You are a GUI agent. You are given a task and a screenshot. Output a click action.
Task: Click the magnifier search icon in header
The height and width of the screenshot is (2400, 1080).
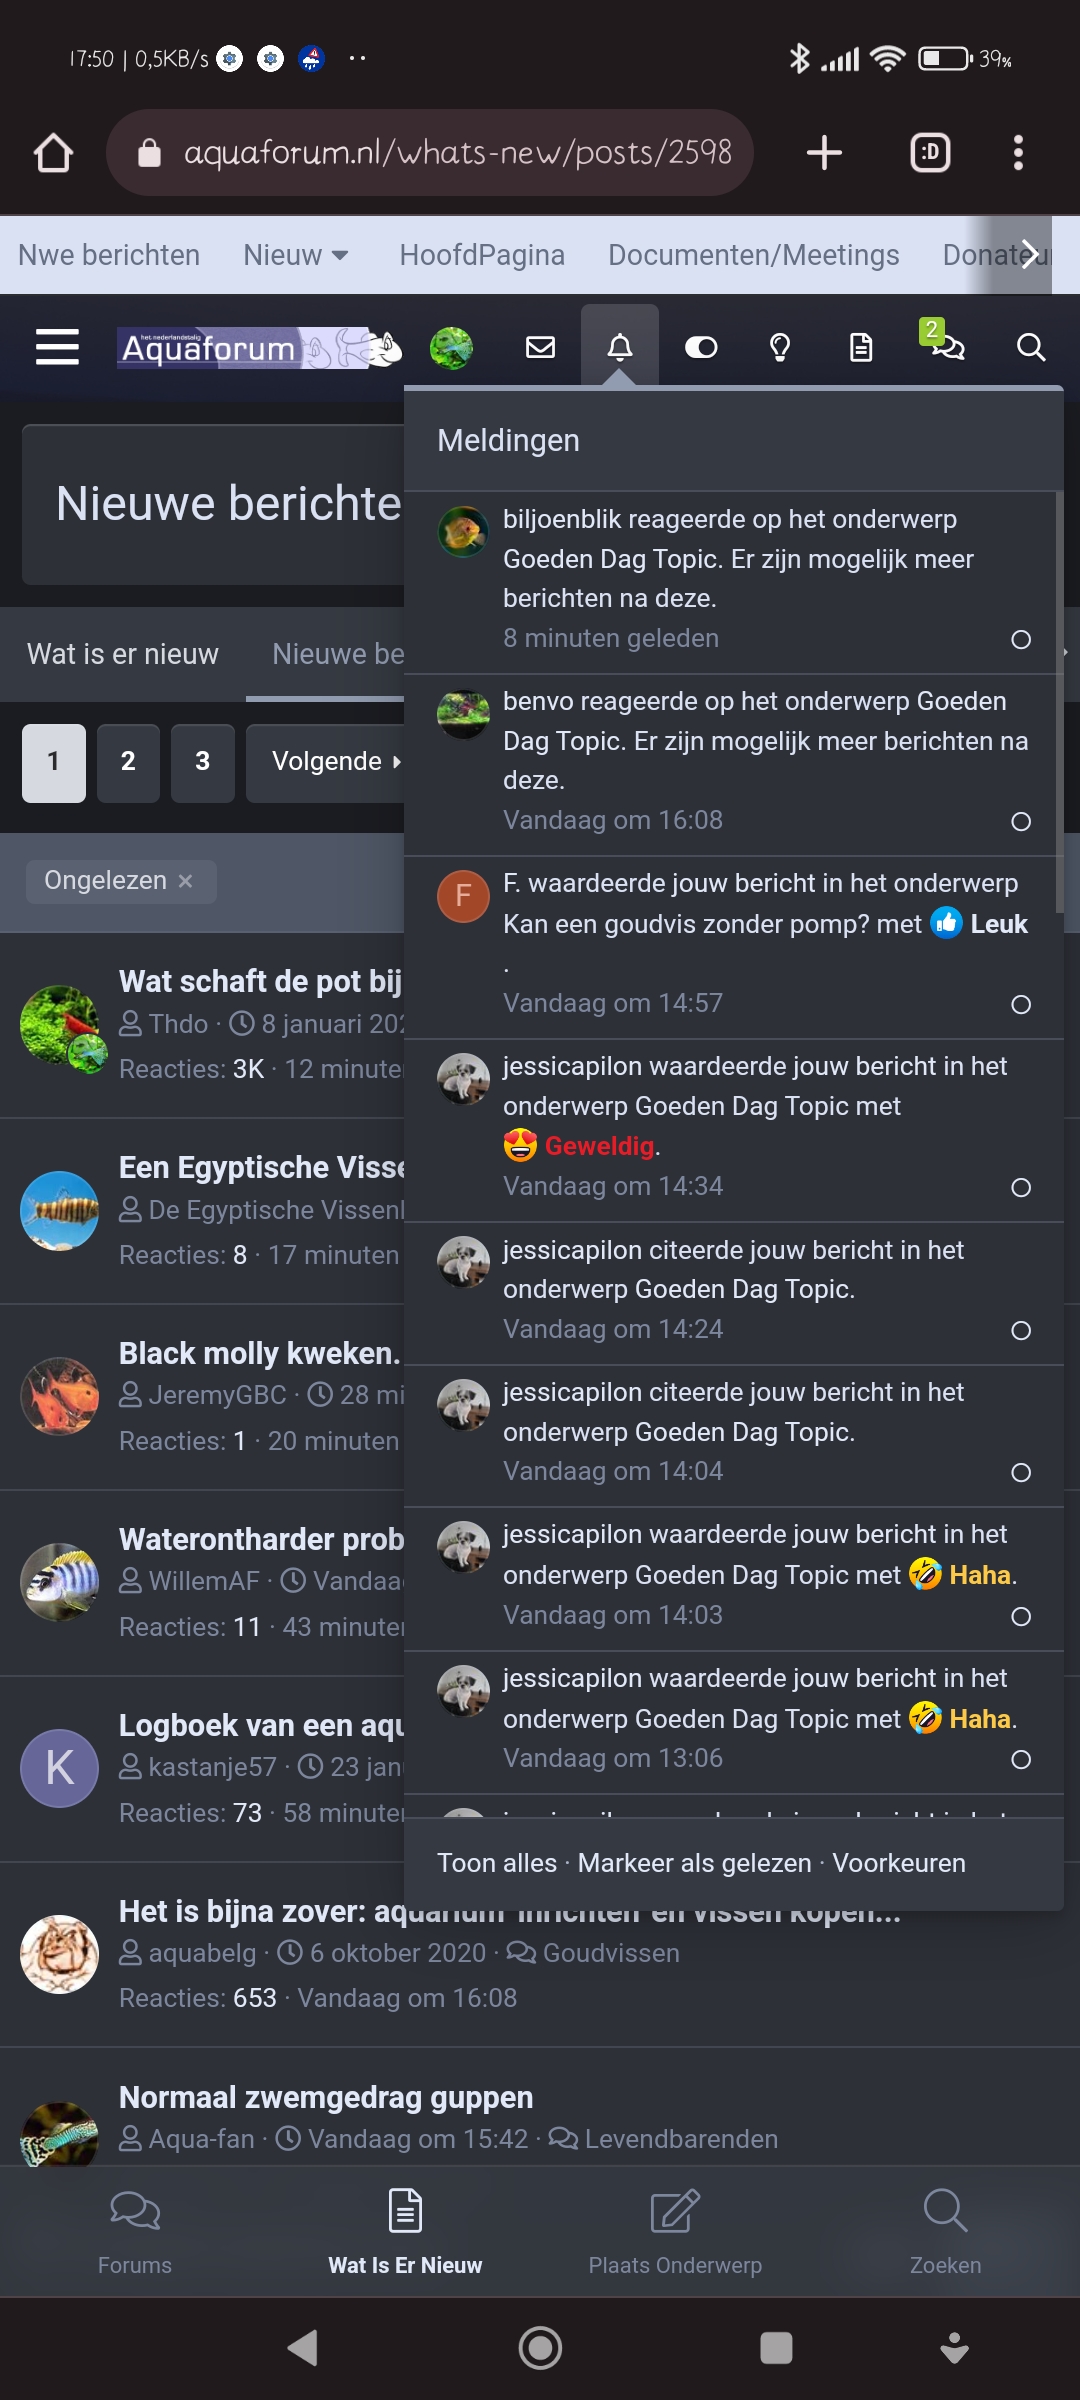pyautogui.click(x=1030, y=347)
